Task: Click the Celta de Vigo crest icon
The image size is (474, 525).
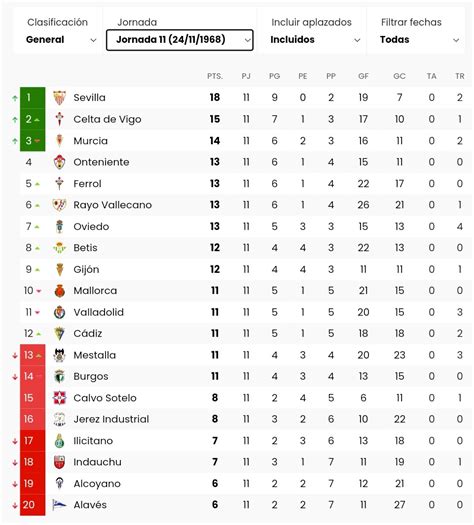Action: tap(60, 119)
